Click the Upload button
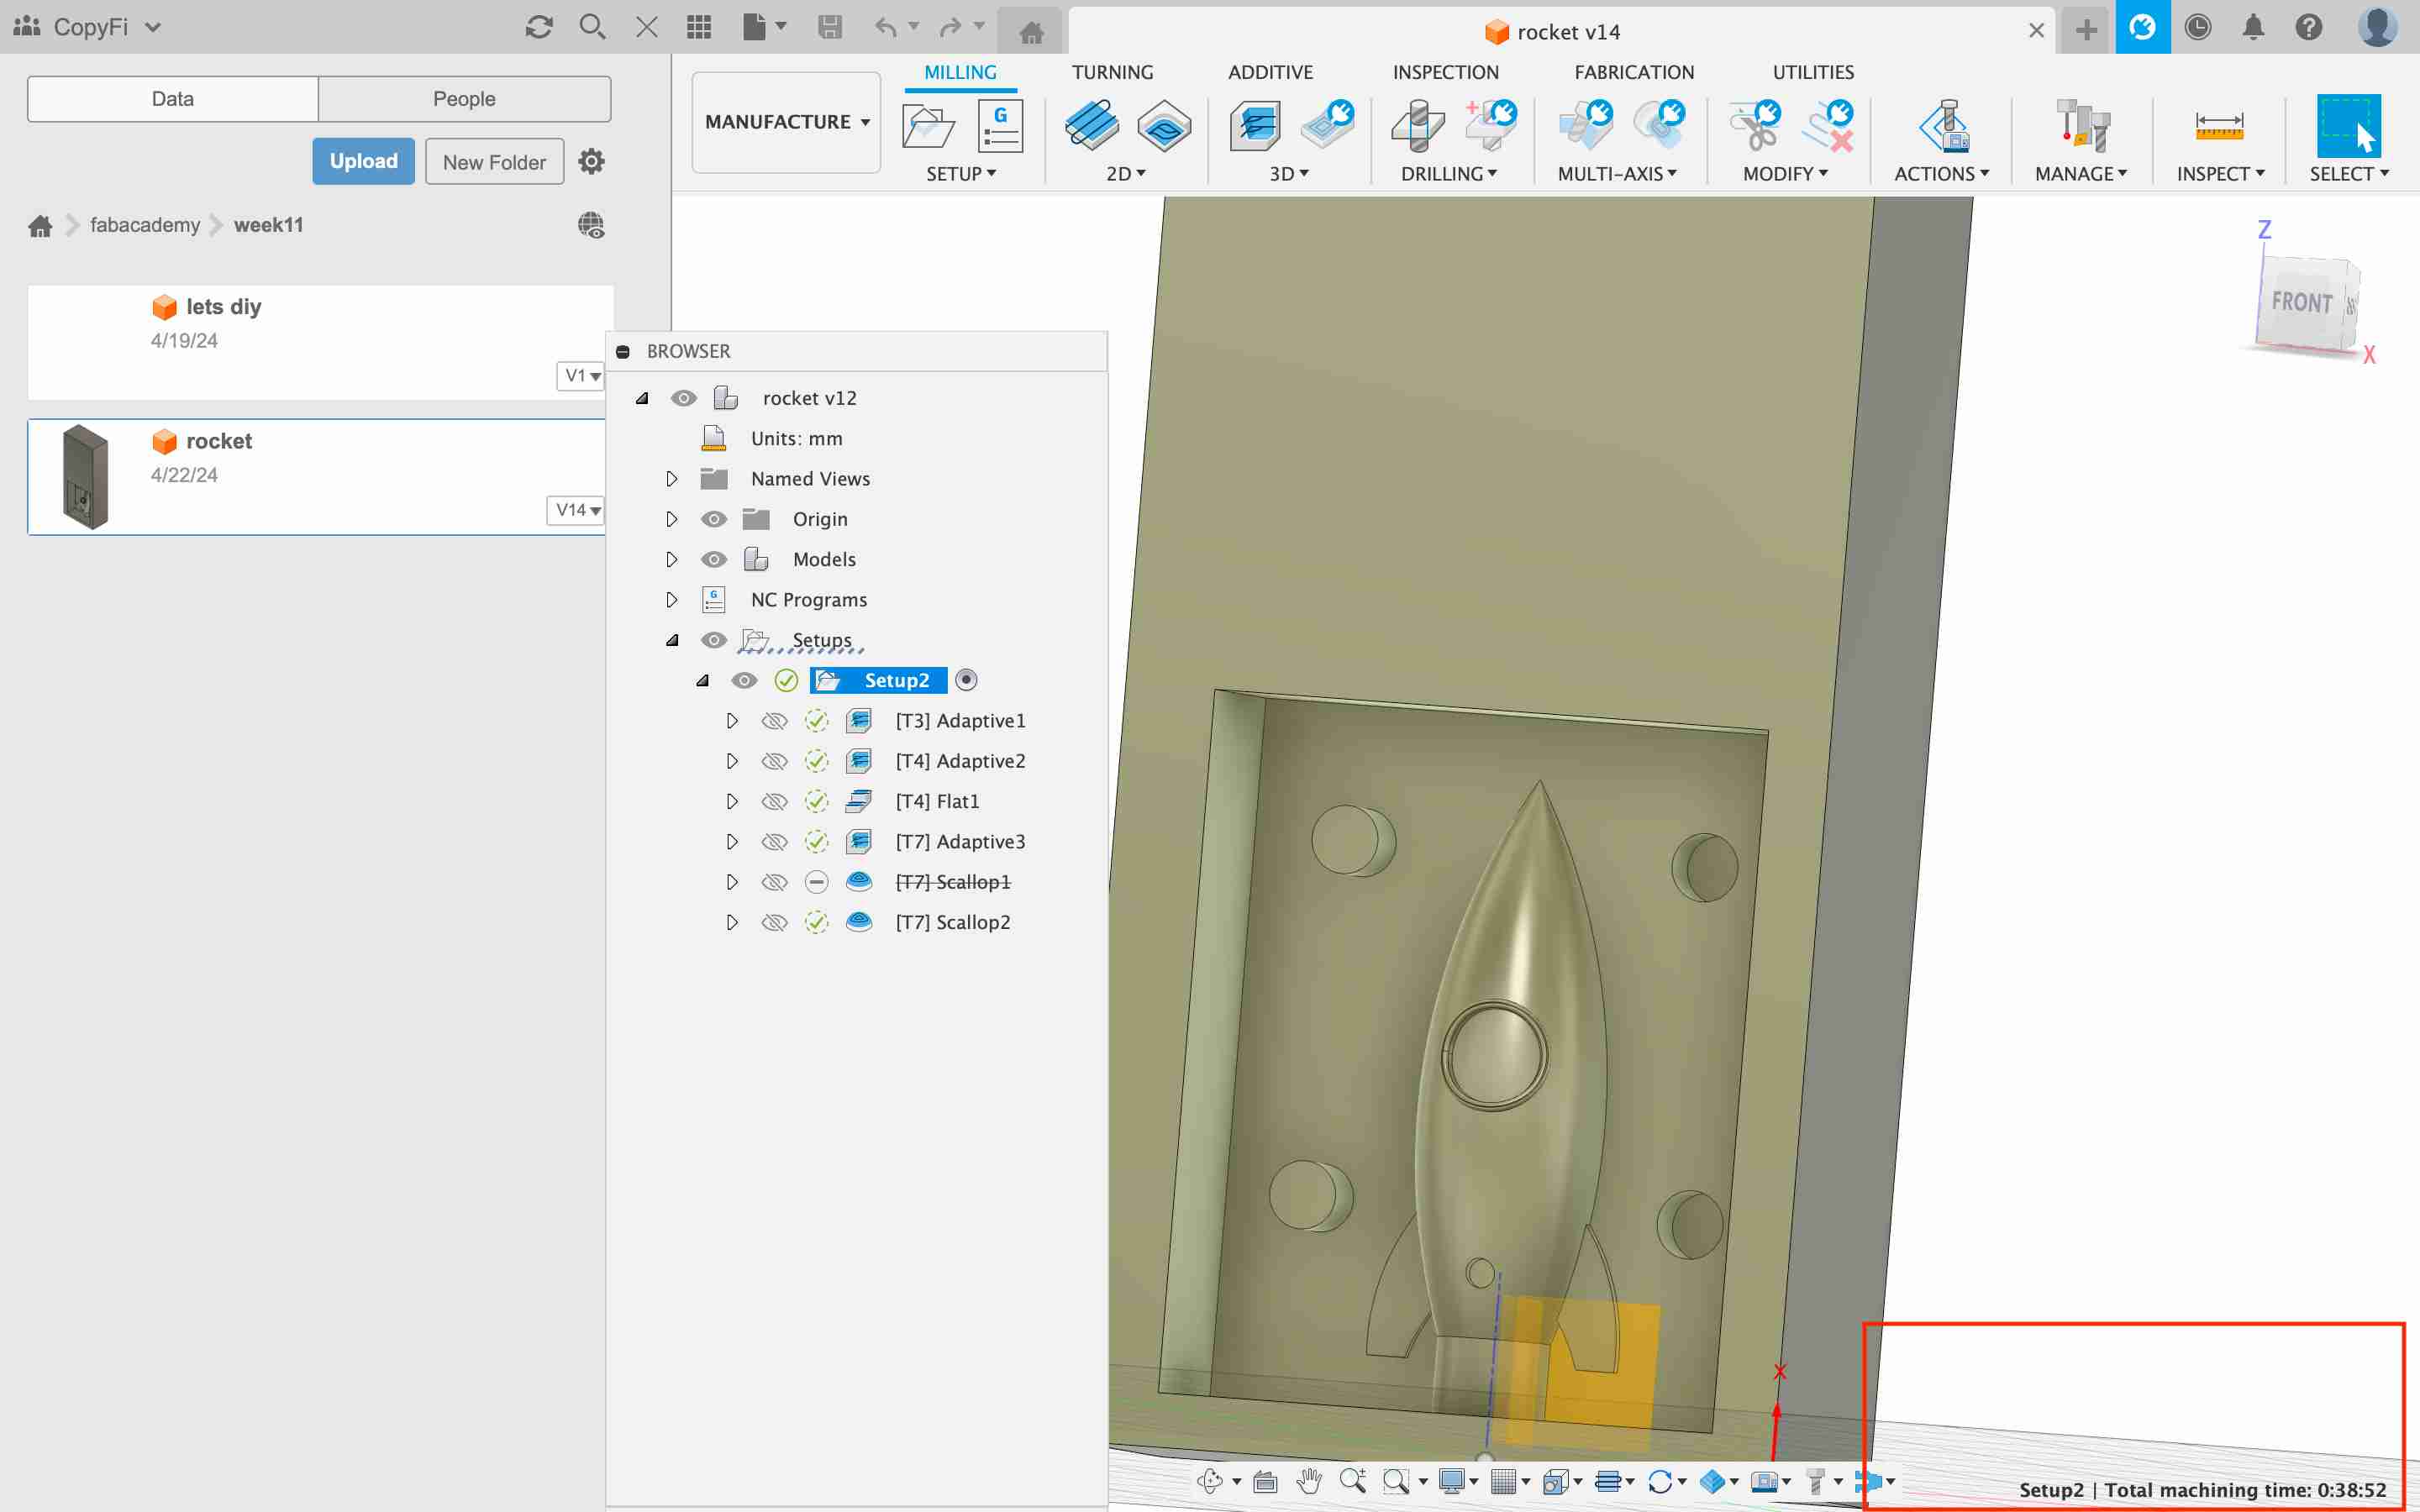This screenshot has height=1512, width=2420. point(364,161)
